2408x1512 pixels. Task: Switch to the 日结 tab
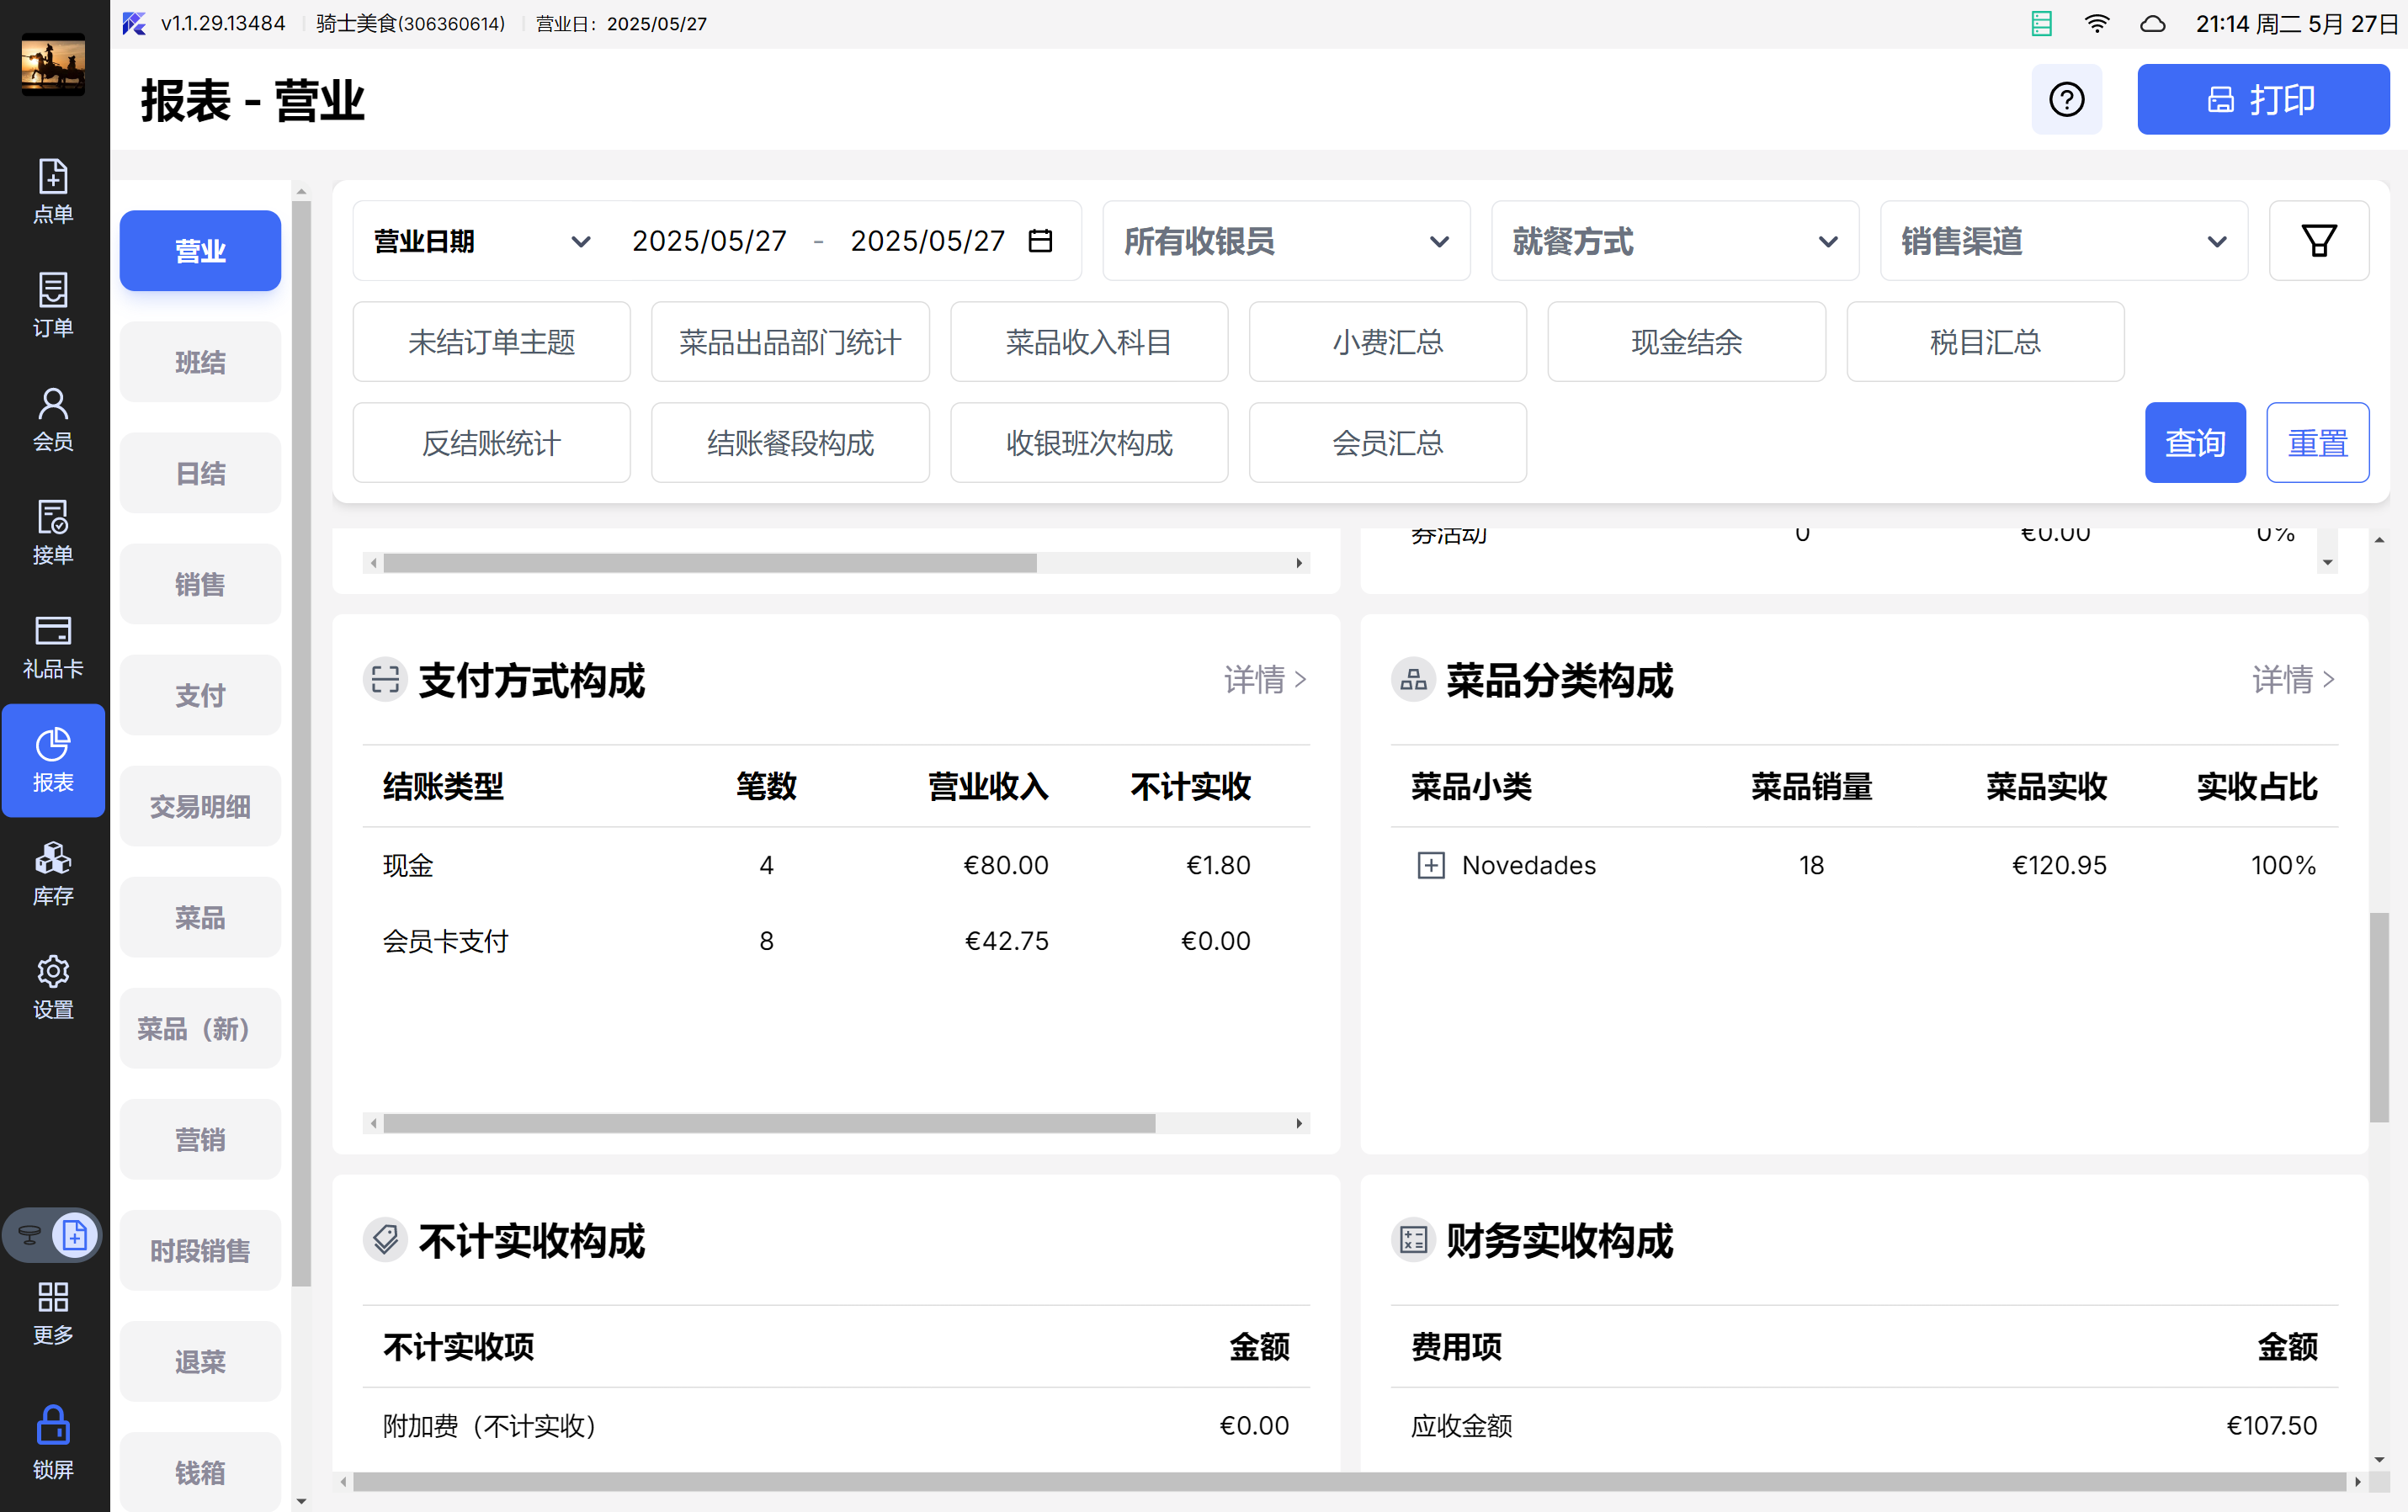tap(200, 473)
